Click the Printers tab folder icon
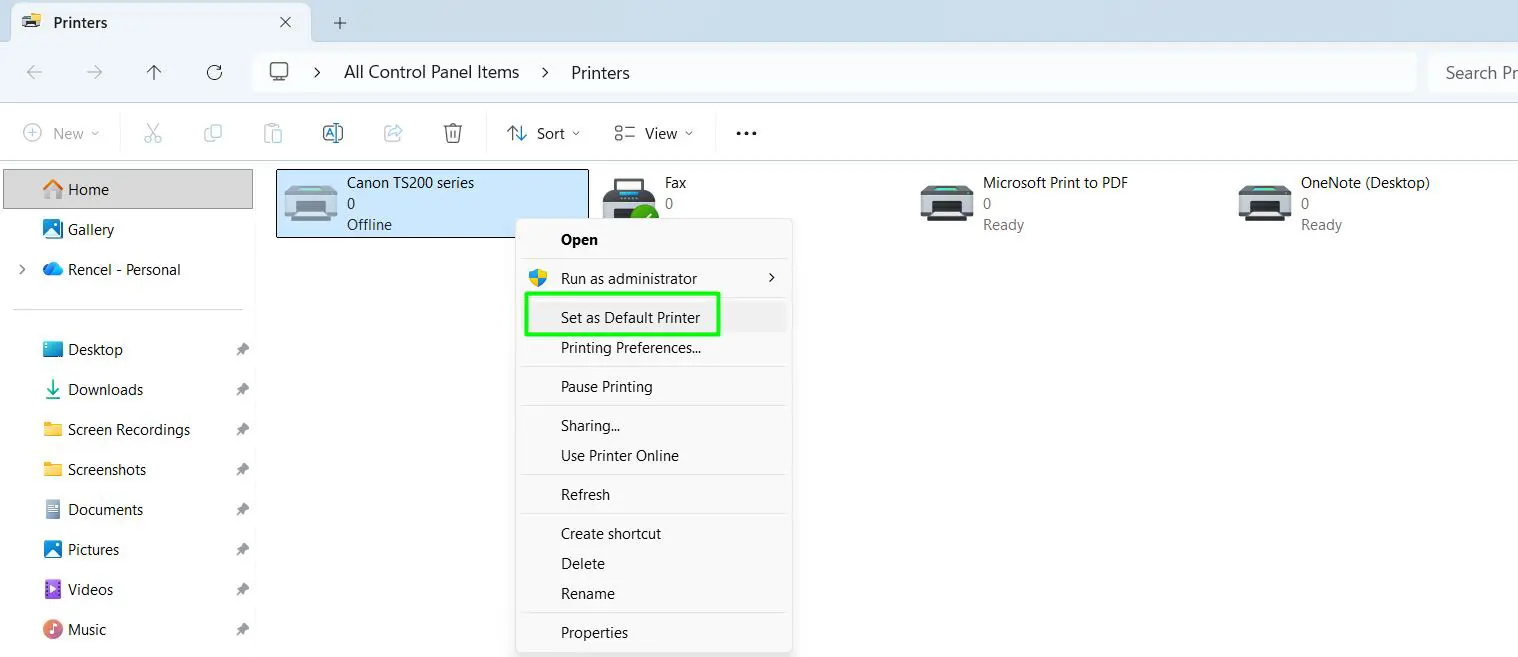 32,21
